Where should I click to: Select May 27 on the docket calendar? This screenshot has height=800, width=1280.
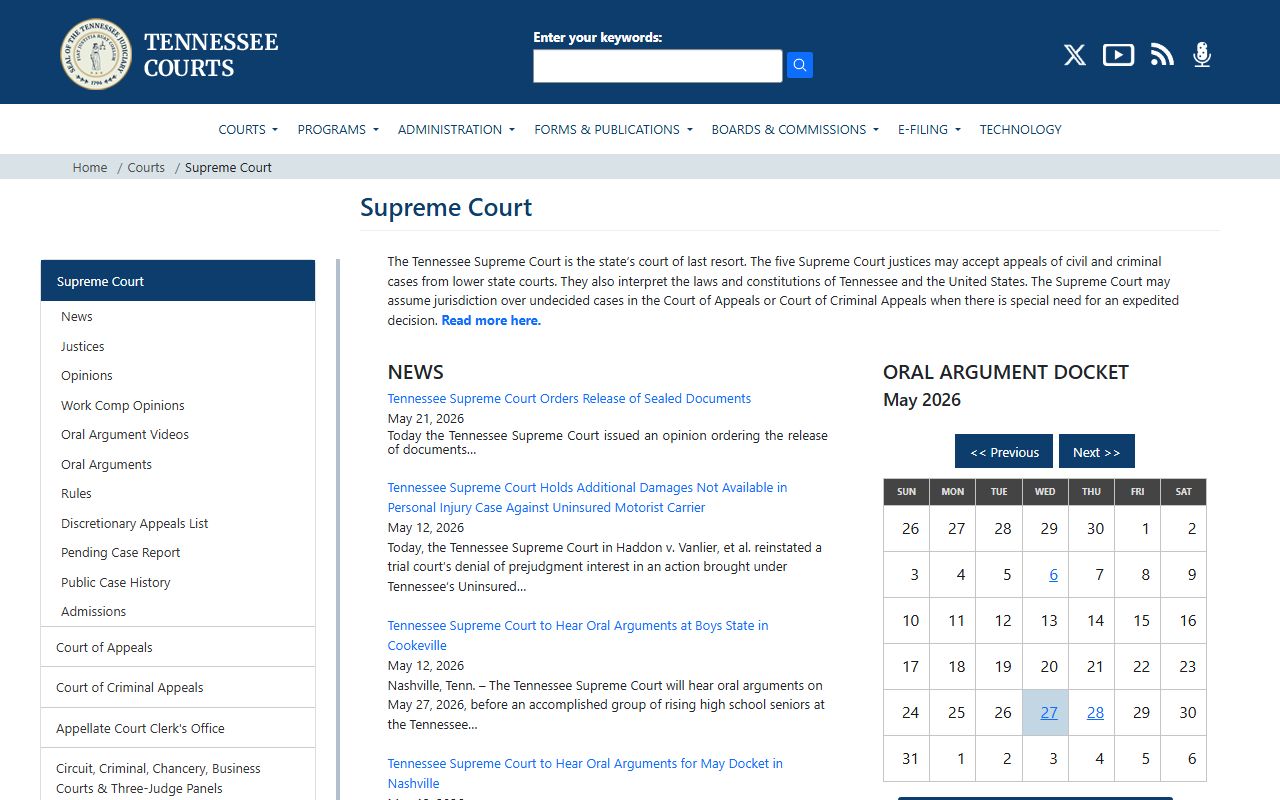(1049, 712)
